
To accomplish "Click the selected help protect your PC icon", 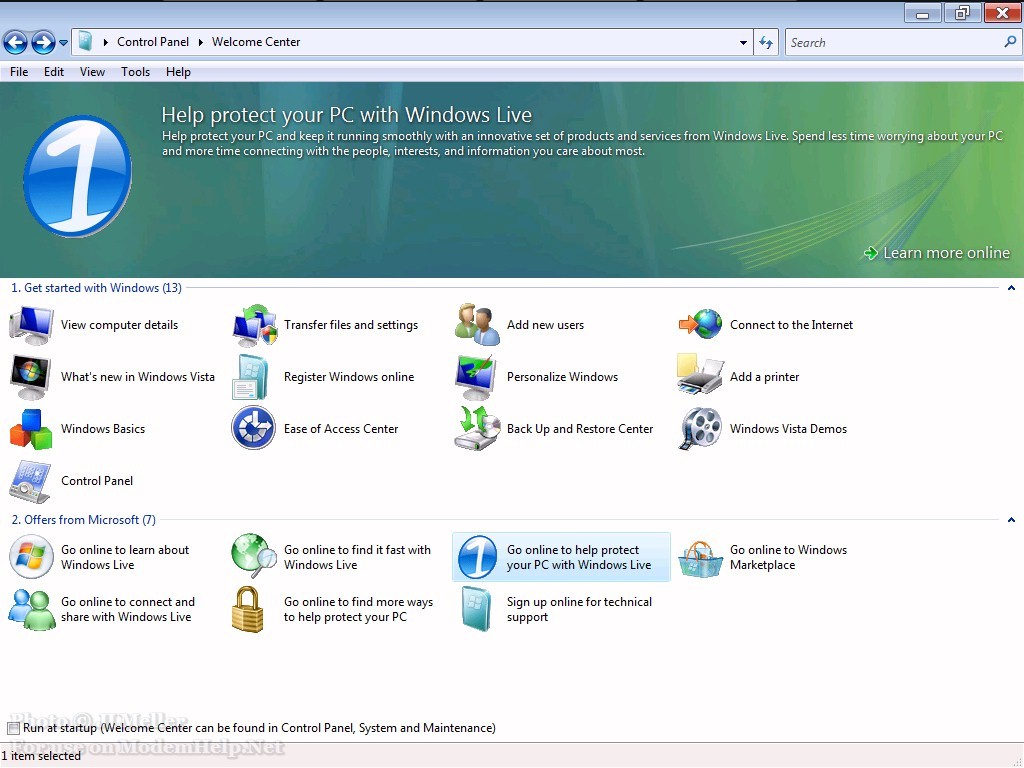I will coord(477,557).
